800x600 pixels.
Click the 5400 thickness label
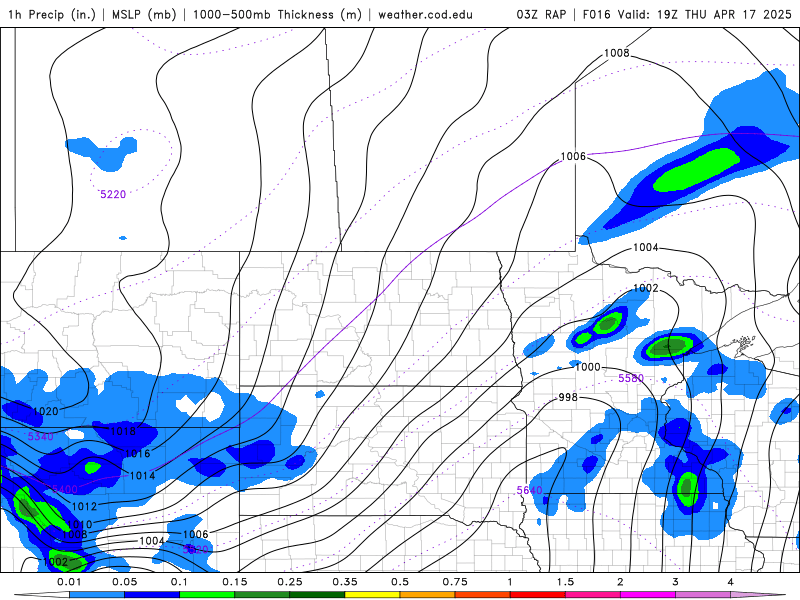65,489
